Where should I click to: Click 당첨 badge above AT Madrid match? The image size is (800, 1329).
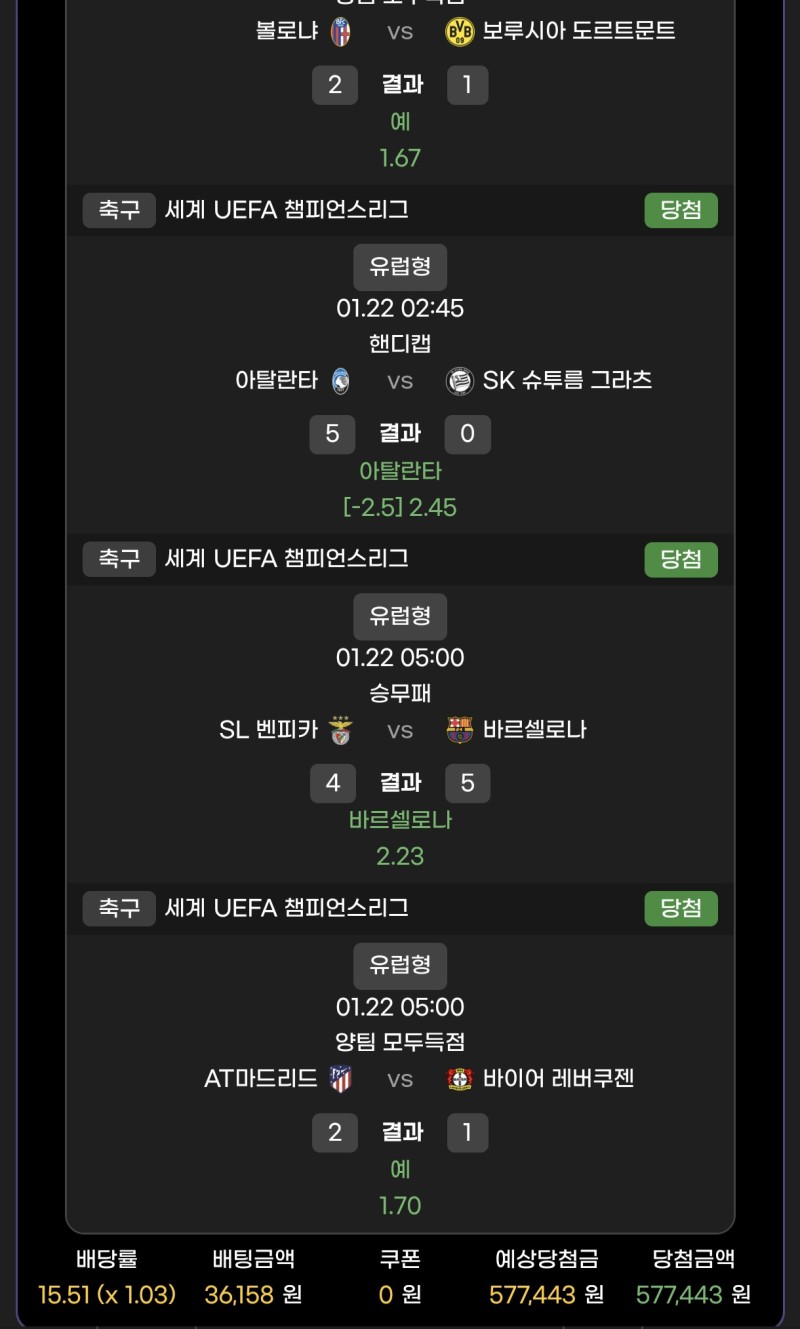pyautogui.click(x=681, y=908)
